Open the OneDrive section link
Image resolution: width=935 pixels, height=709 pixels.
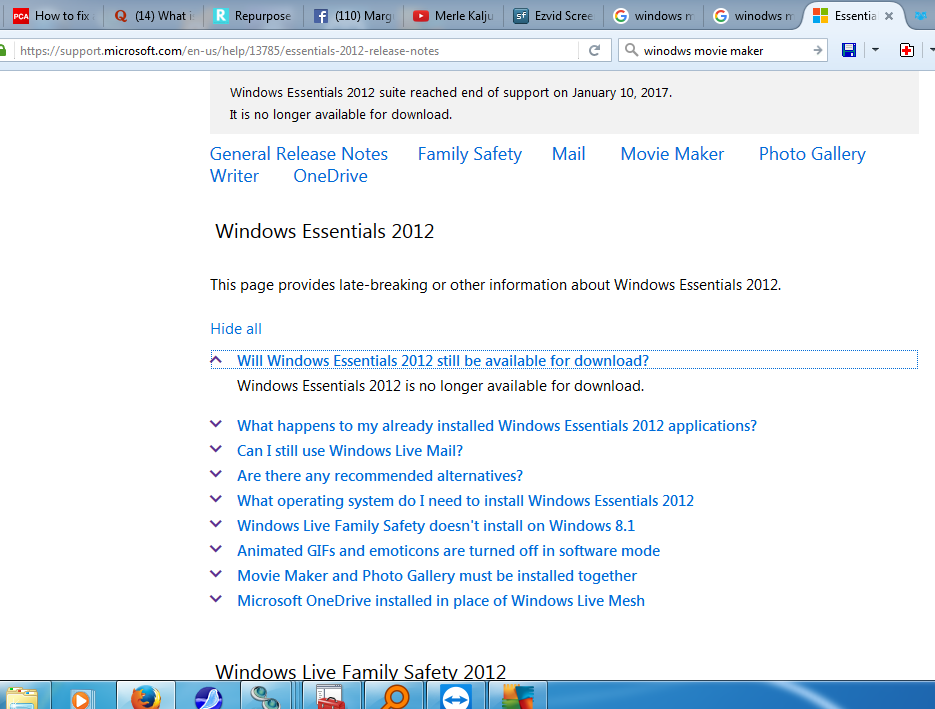[x=330, y=176]
